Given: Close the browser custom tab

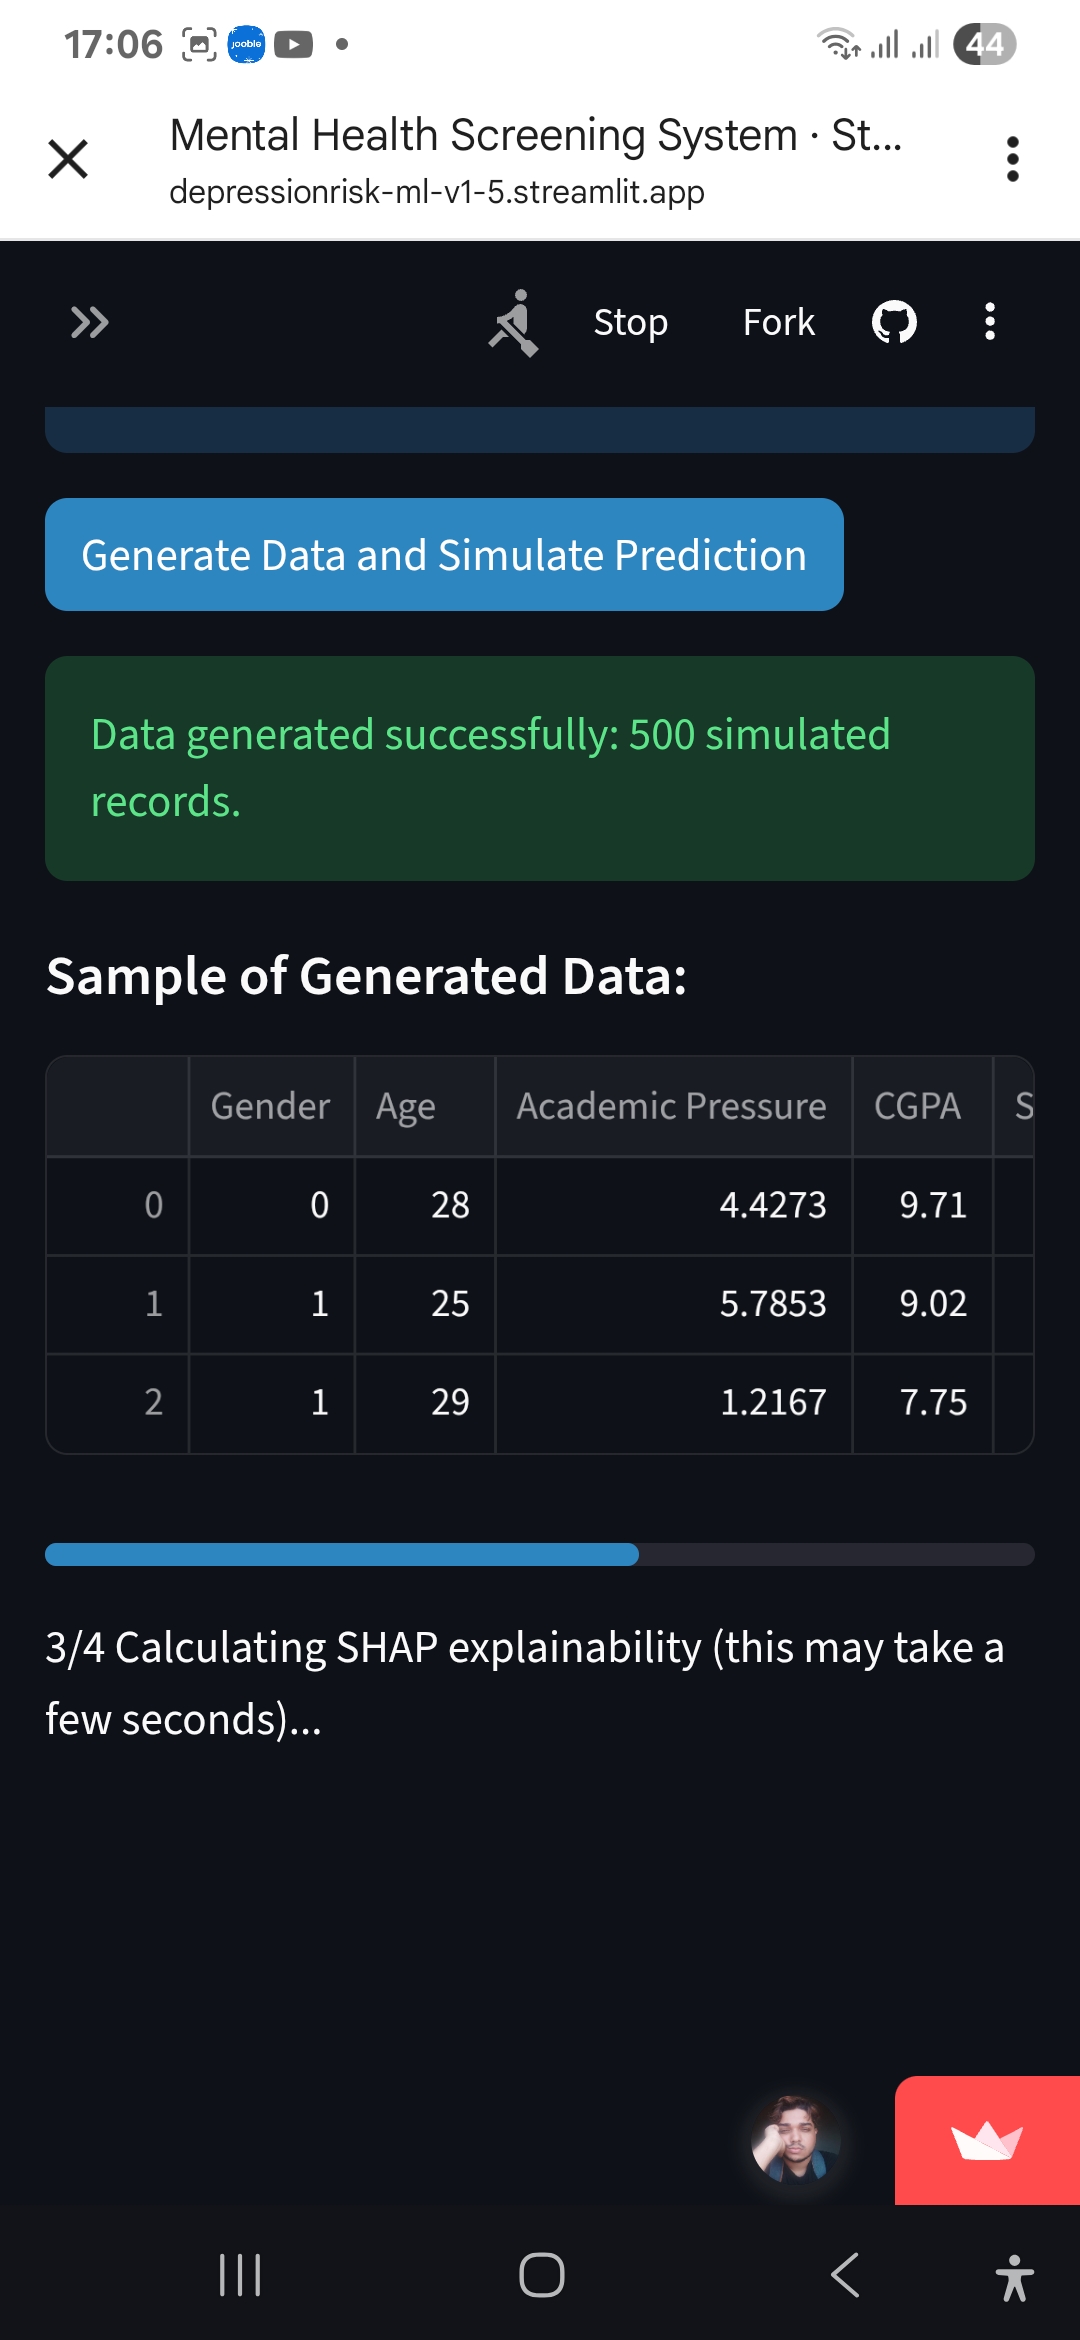Looking at the screenshot, I should point(68,159).
